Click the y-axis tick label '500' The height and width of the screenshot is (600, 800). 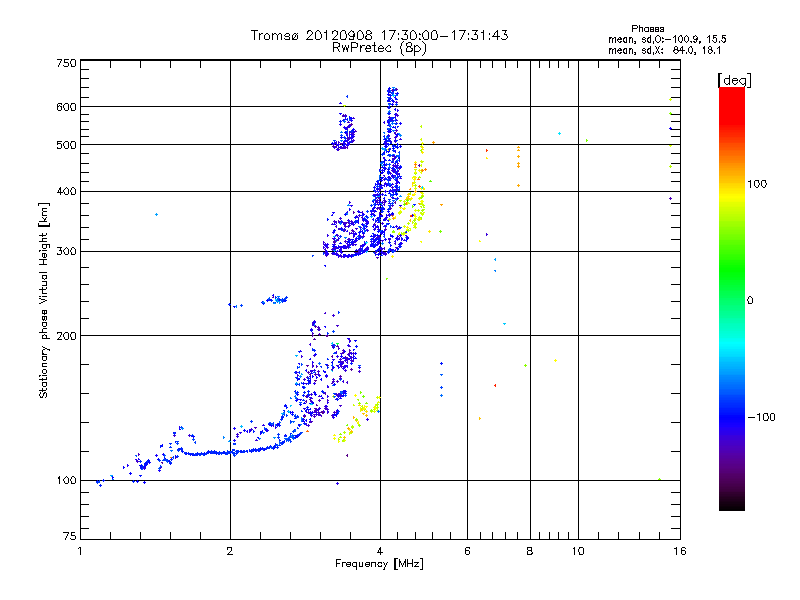[66, 145]
